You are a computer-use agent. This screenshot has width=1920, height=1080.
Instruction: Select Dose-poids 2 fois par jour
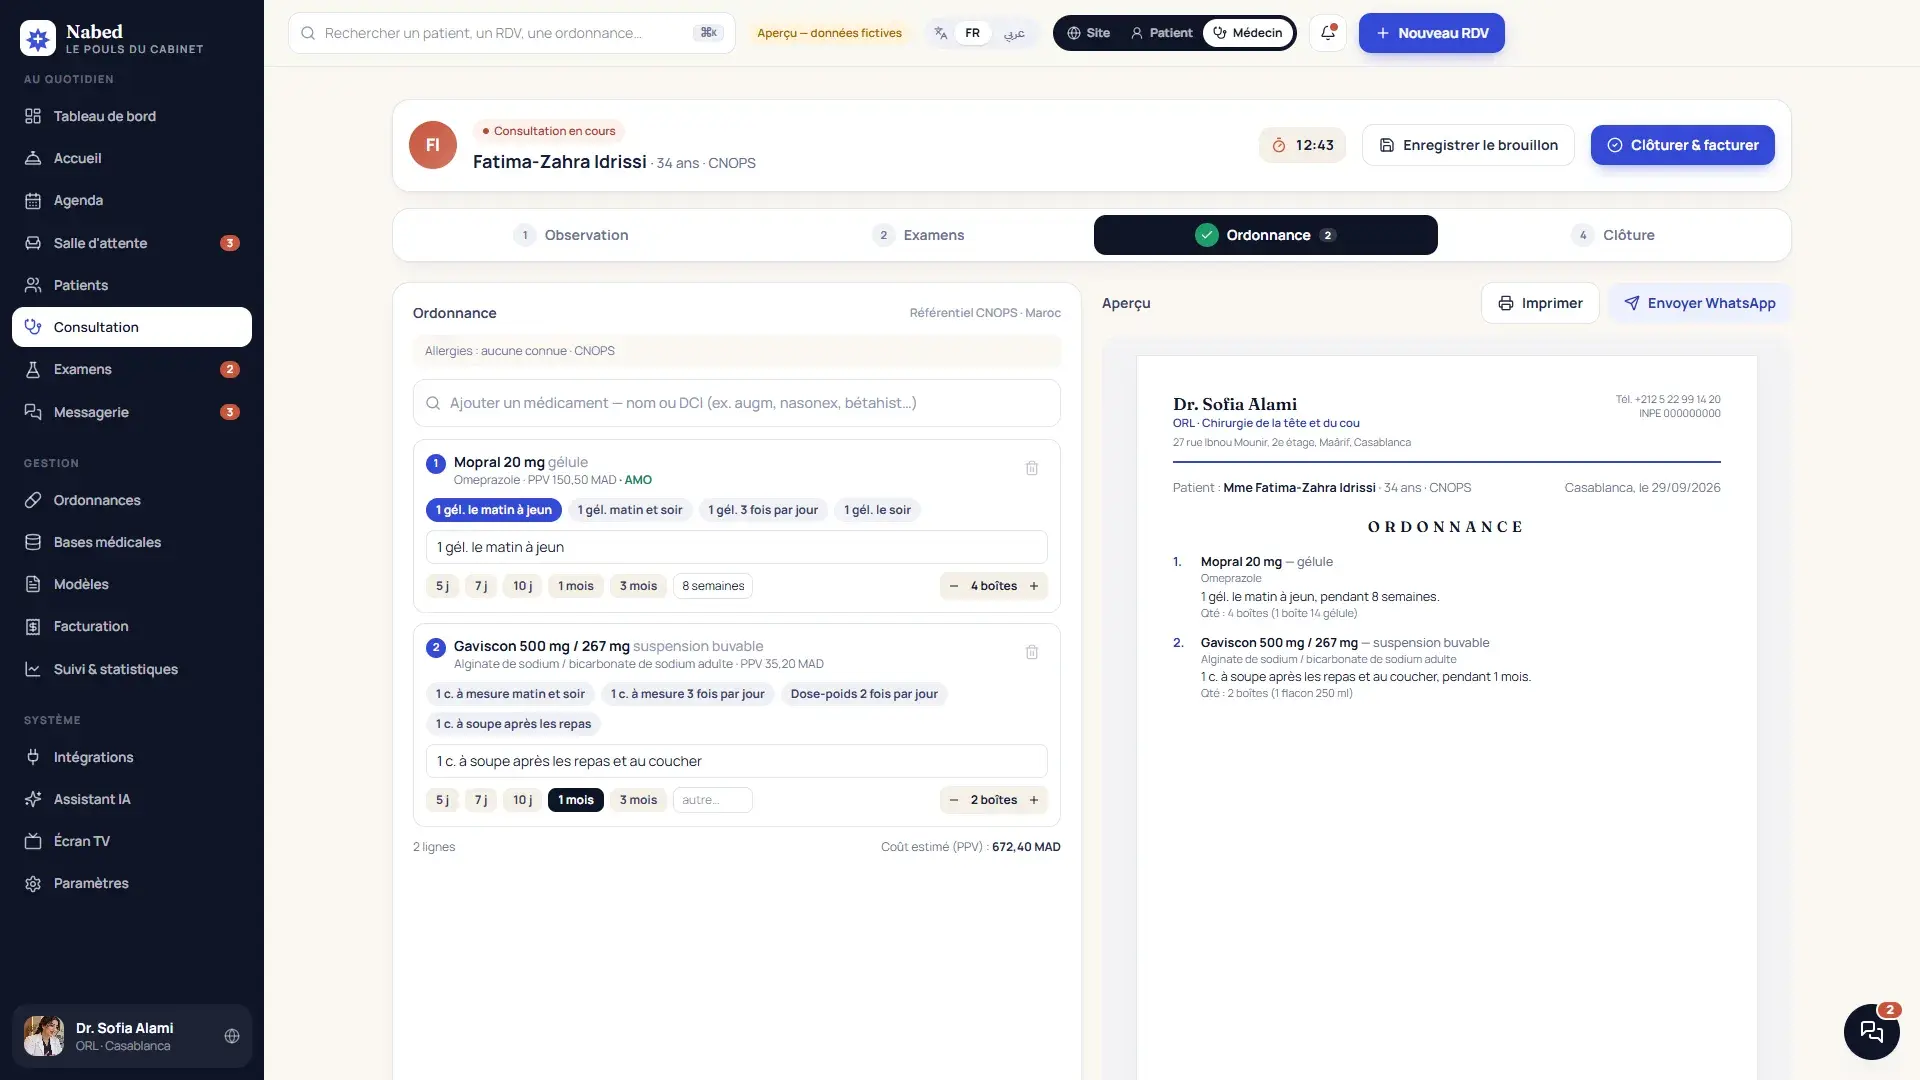864,694
